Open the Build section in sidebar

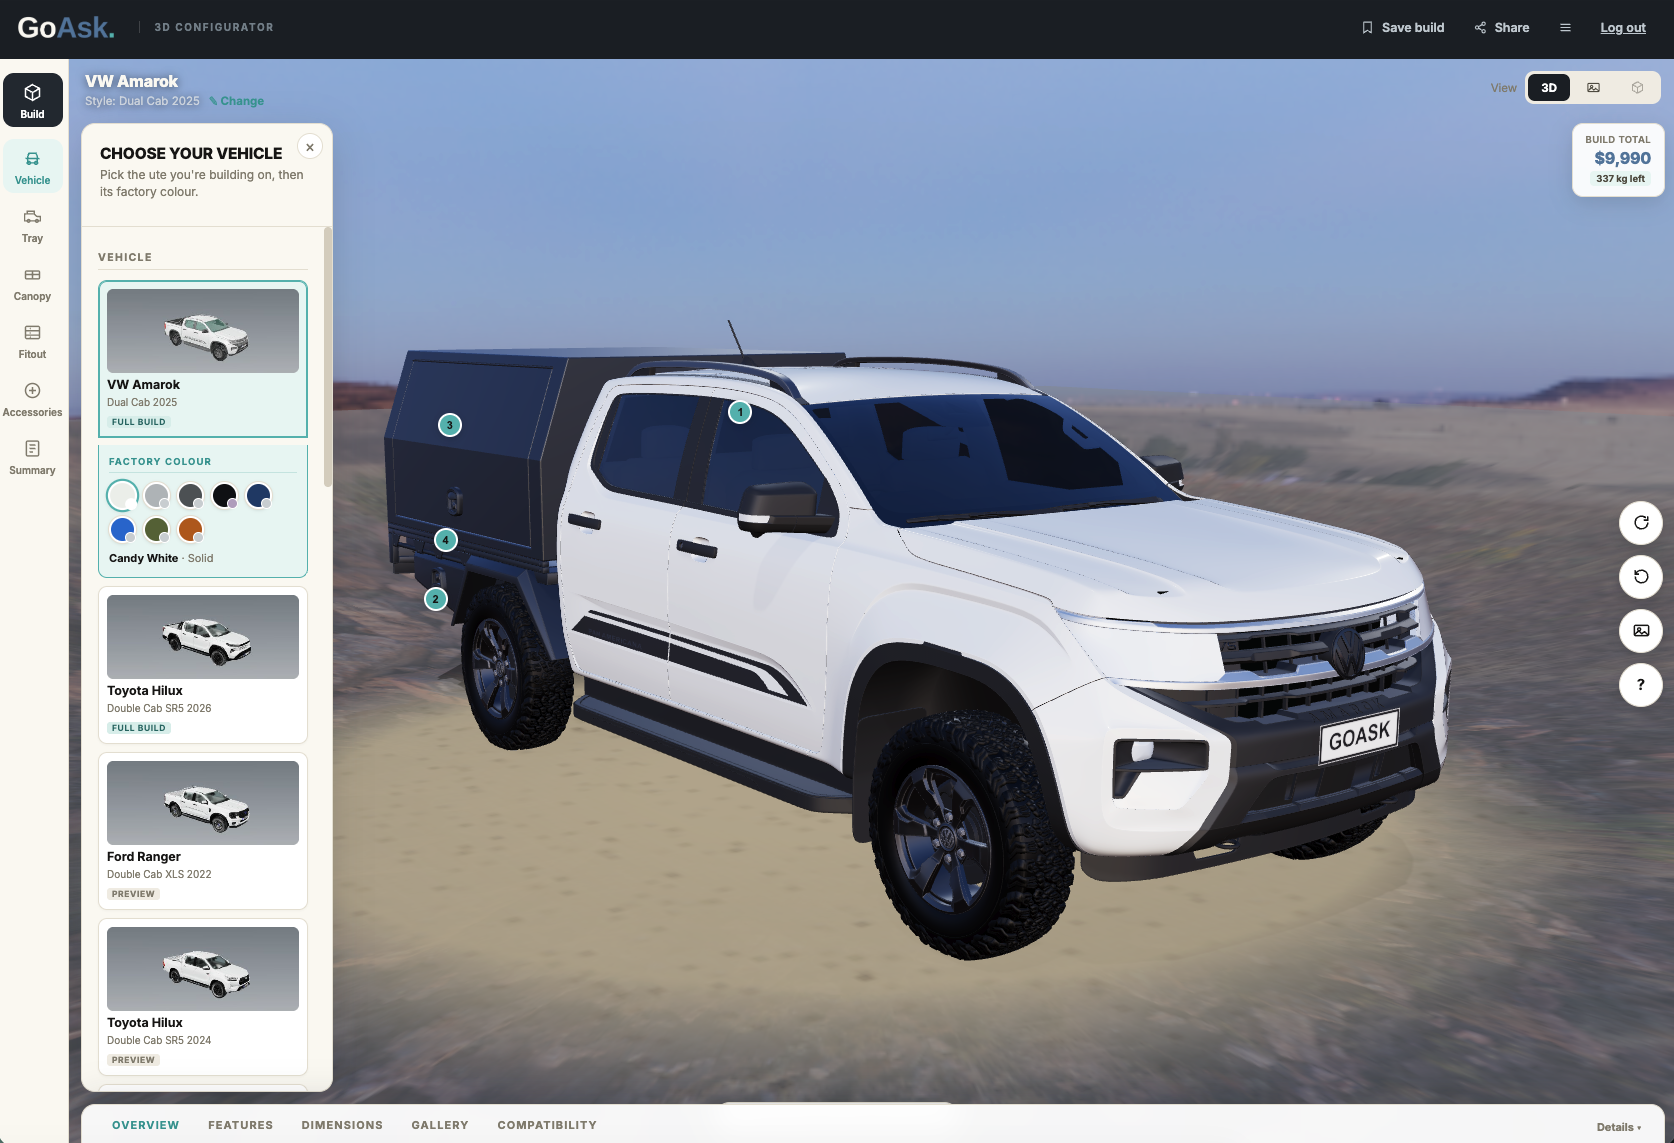(32, 100)
